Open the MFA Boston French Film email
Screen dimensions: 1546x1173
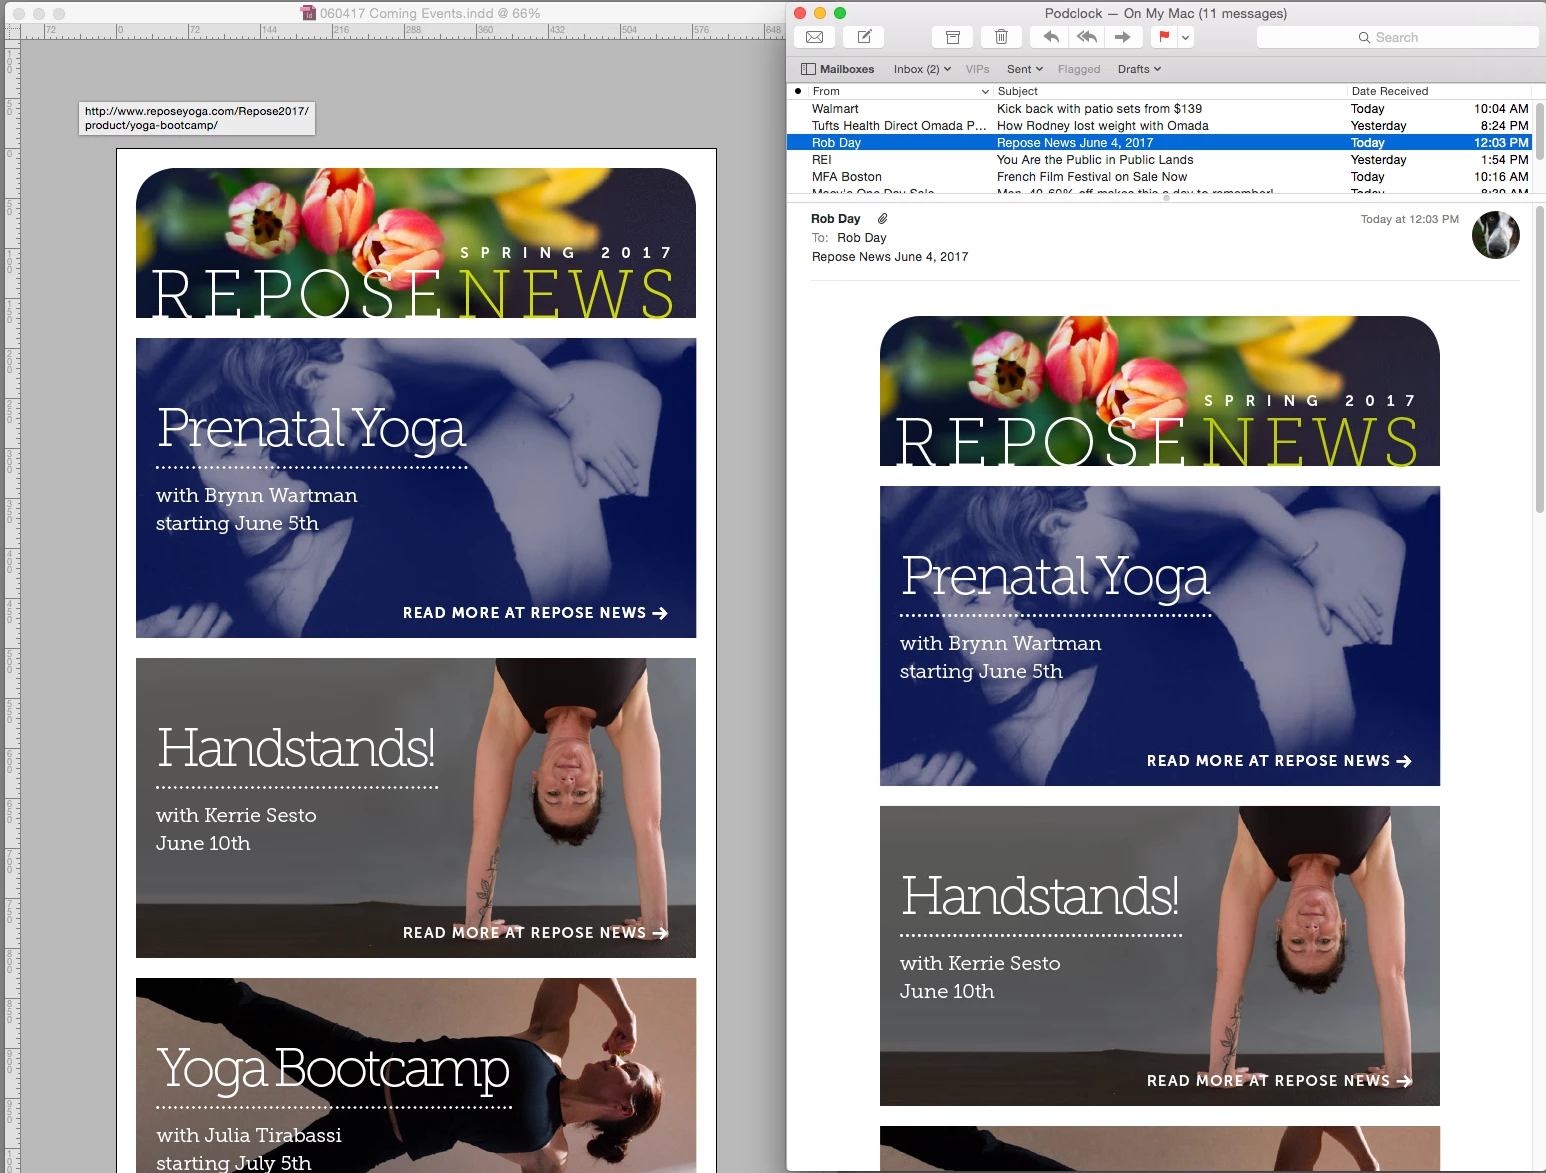(1160, 176)
